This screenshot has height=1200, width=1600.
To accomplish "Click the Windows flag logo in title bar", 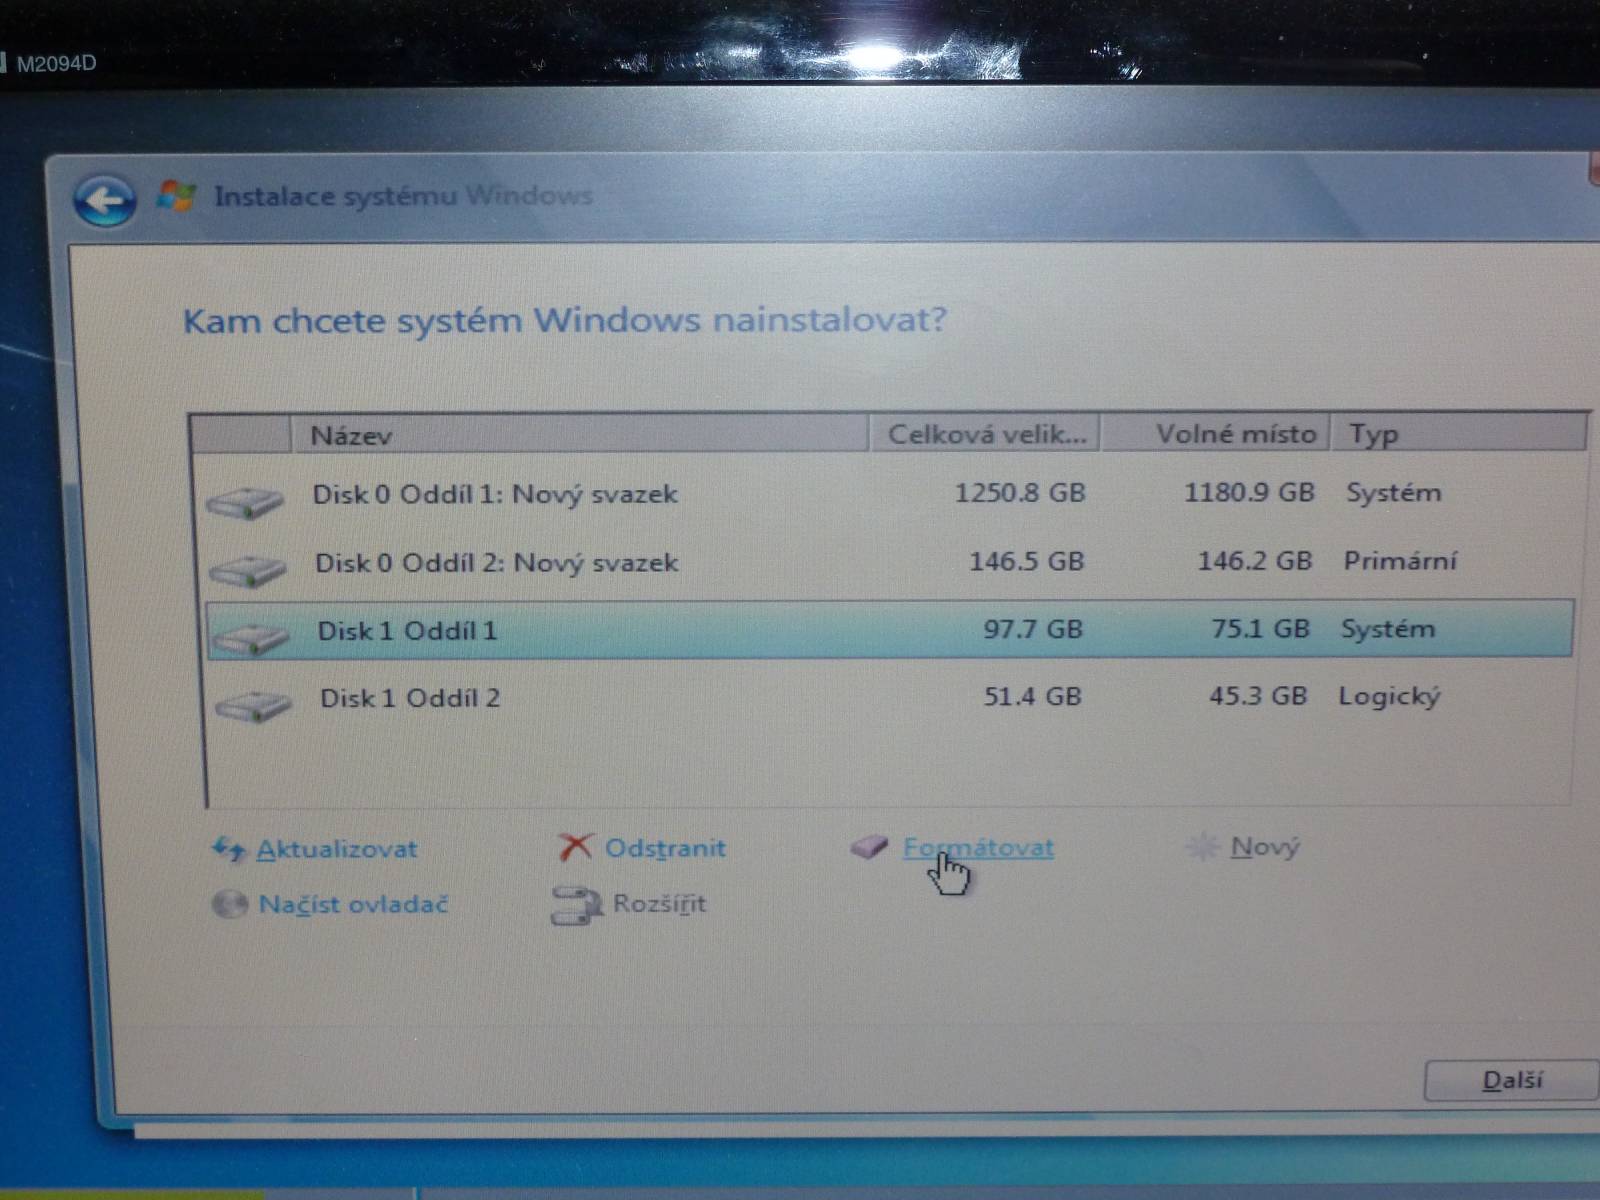I will pyautogui.click(x=177, y=194).
